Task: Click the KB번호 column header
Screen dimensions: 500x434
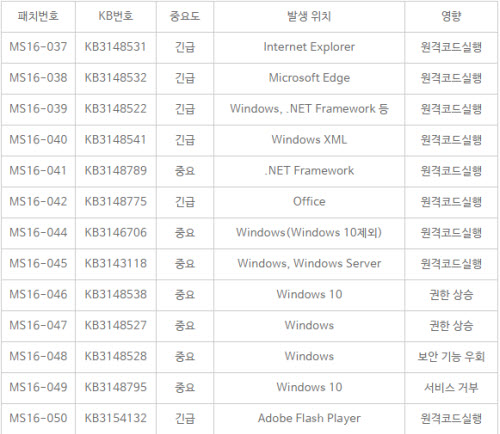Action: (x=116, y=16)
